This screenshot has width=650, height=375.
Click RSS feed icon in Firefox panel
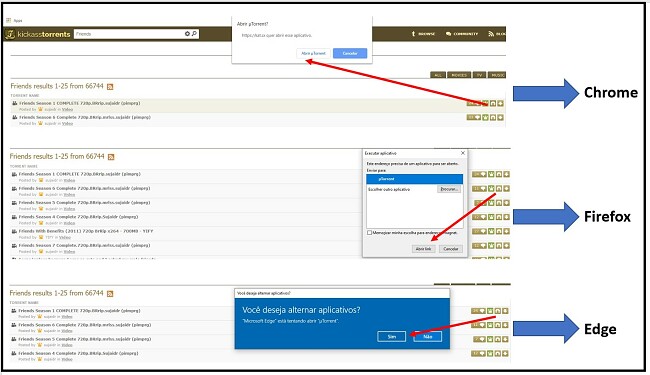[111, 157]
